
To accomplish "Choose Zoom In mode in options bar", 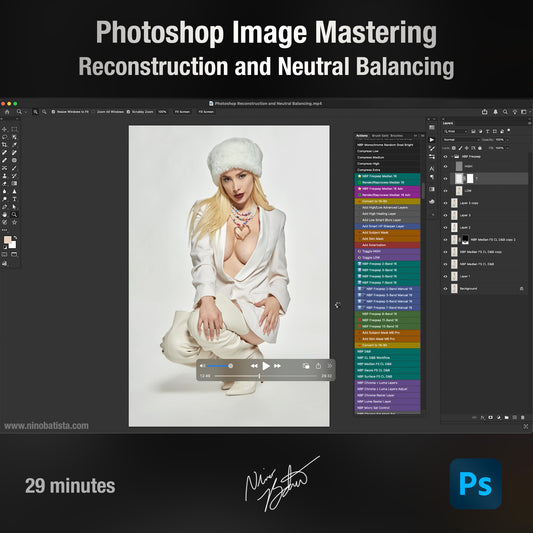I will click(35, 112).
